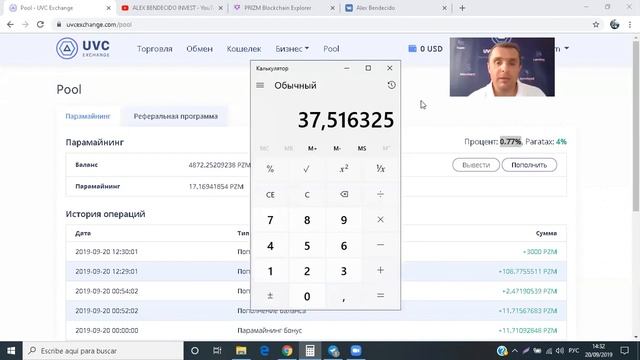Screen dimensions: 640x360
Task: Reload the browser page
Action: 40,24
